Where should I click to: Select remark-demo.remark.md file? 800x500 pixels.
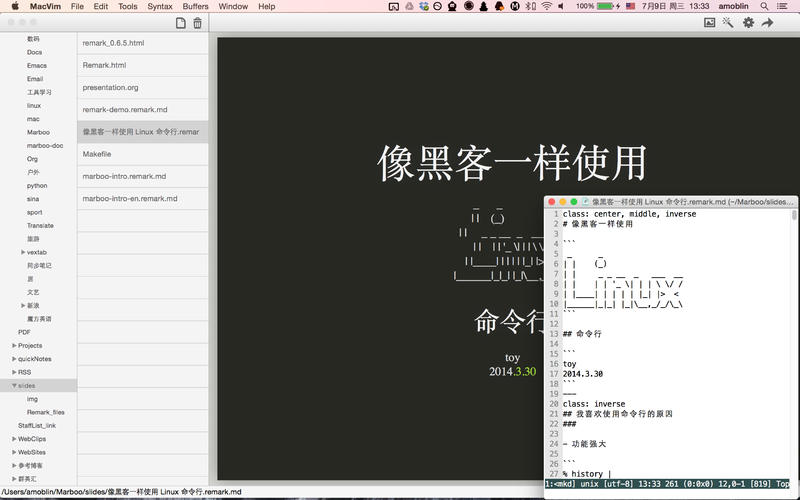(x=143, y=109)
